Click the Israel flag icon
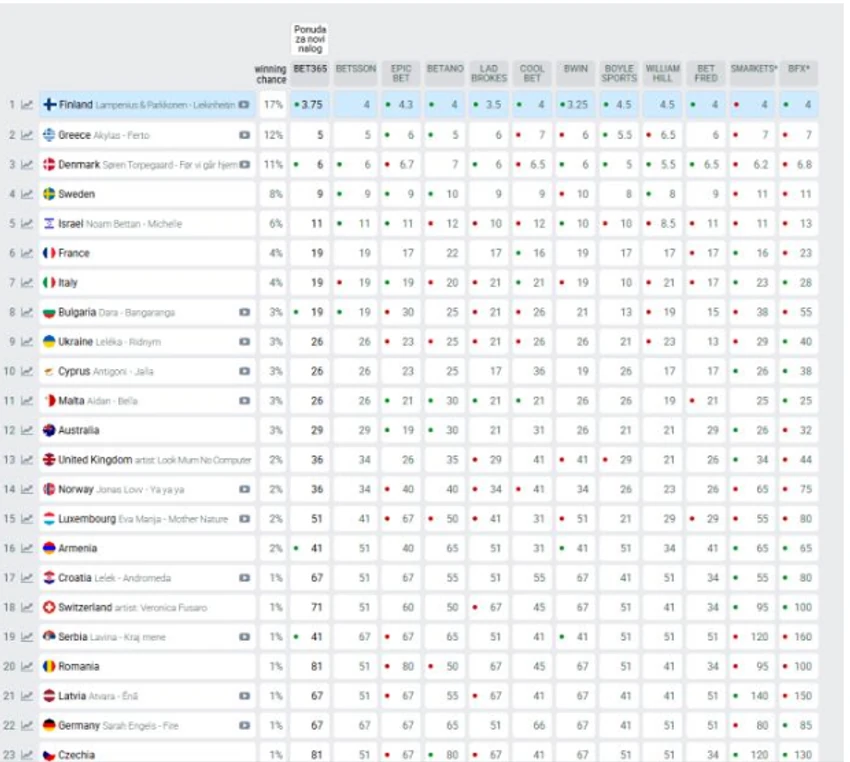Screen dimensions: 850x762 pyautogui.click(x=50, y=224)
